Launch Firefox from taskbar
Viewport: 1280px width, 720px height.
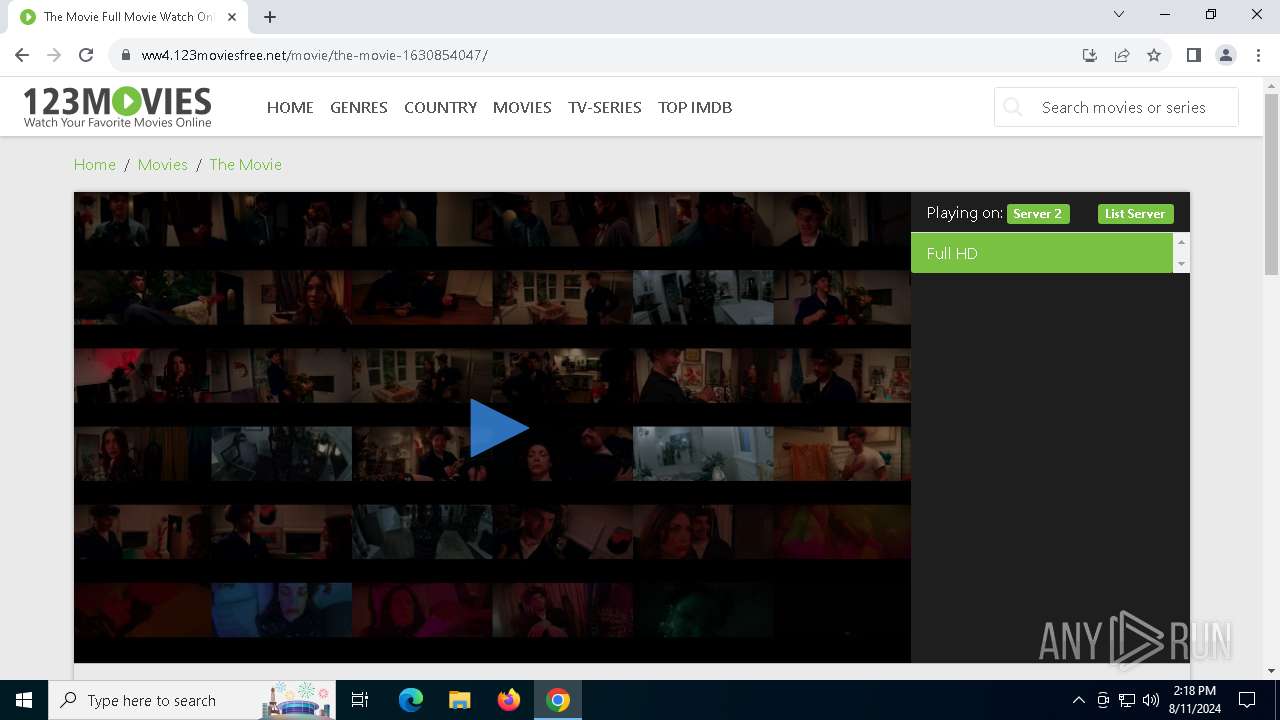[x=509, y=700]
